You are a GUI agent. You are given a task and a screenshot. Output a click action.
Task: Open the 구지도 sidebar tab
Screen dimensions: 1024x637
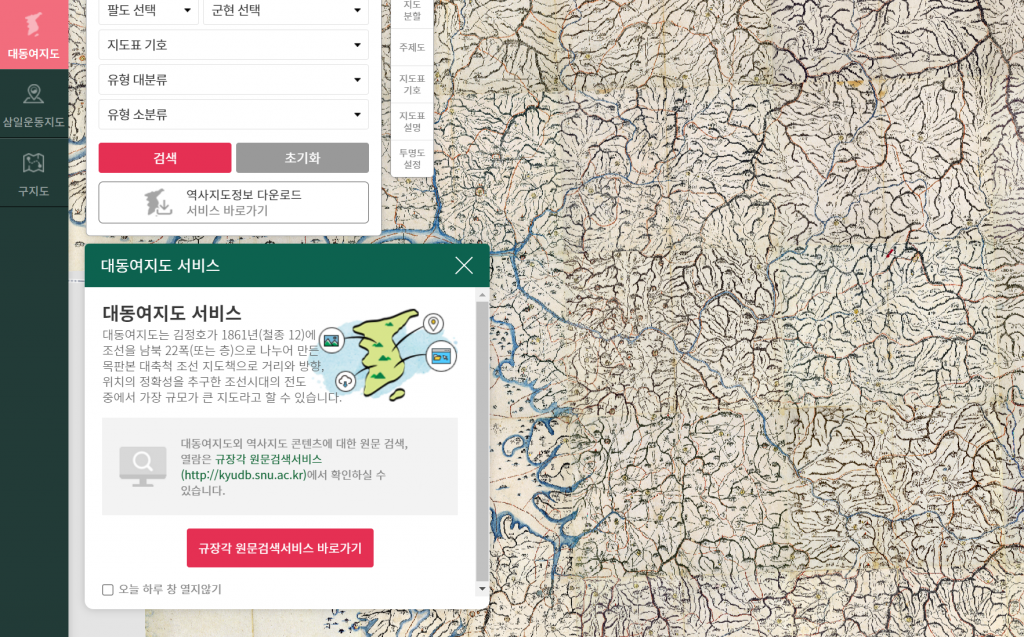34,173
